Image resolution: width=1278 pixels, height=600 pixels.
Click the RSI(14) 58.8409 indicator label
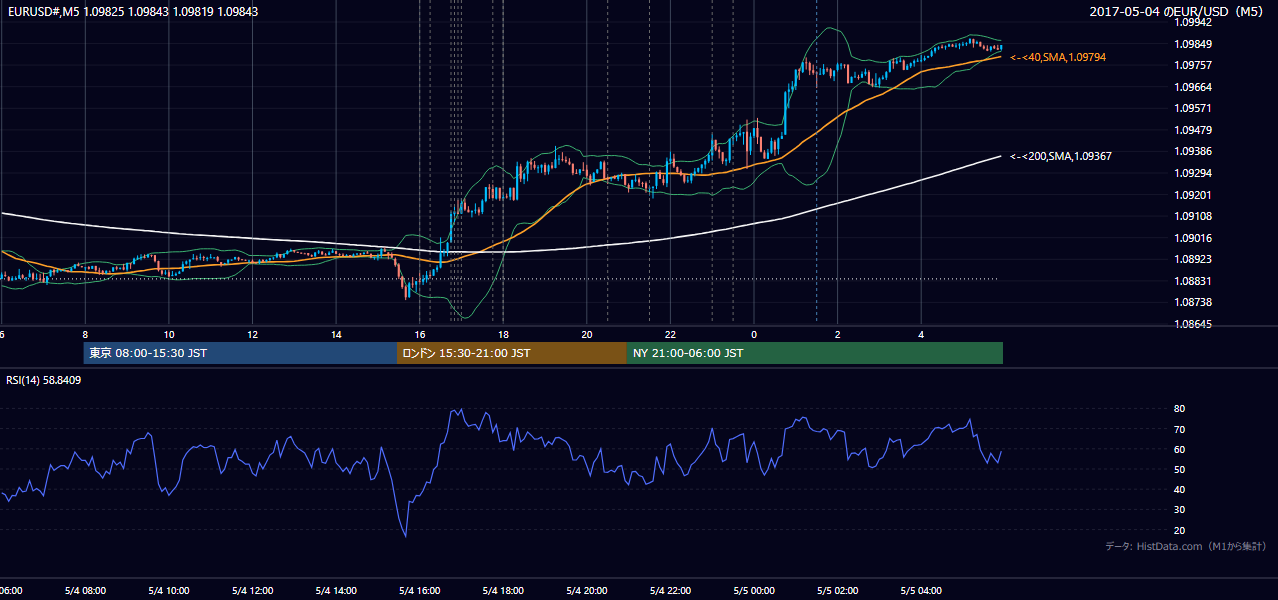(x=44, y=380)
